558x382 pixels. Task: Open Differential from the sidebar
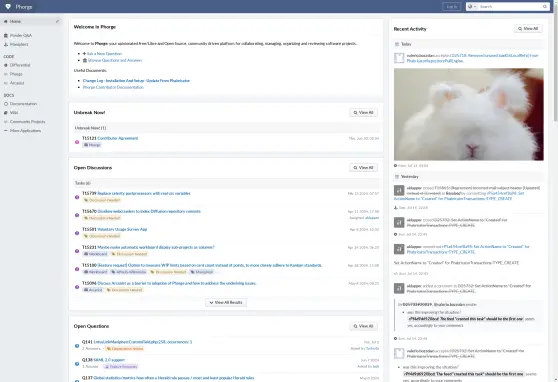20,65
